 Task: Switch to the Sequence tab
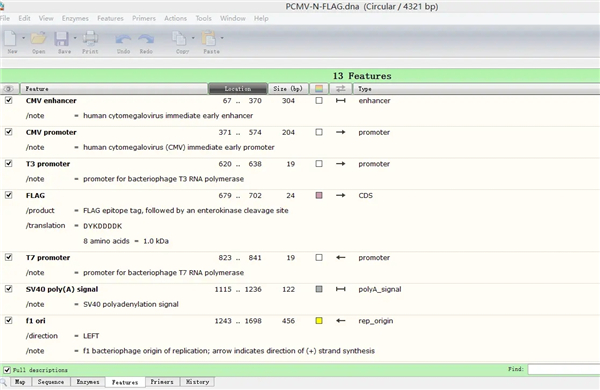51,382
